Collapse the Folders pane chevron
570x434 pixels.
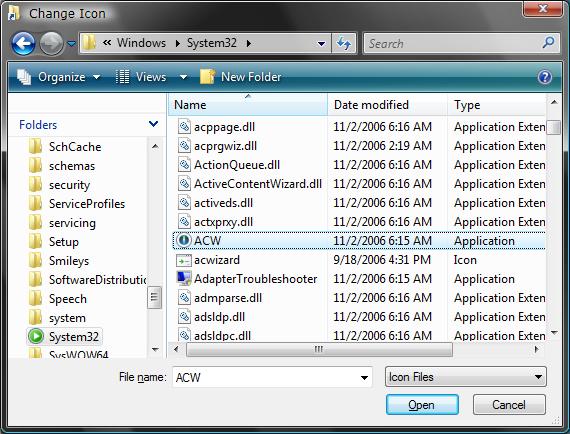[x=153, y=124]
